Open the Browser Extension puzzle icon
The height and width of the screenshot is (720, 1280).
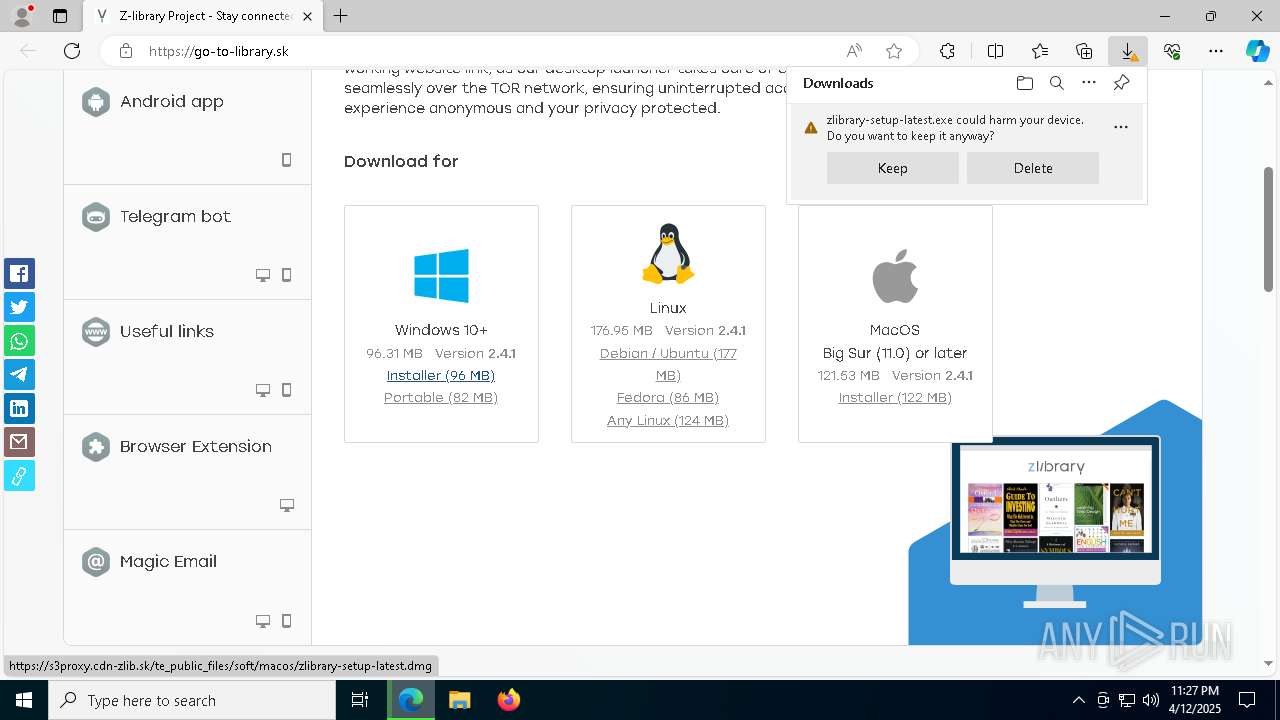tap(96, 447)
